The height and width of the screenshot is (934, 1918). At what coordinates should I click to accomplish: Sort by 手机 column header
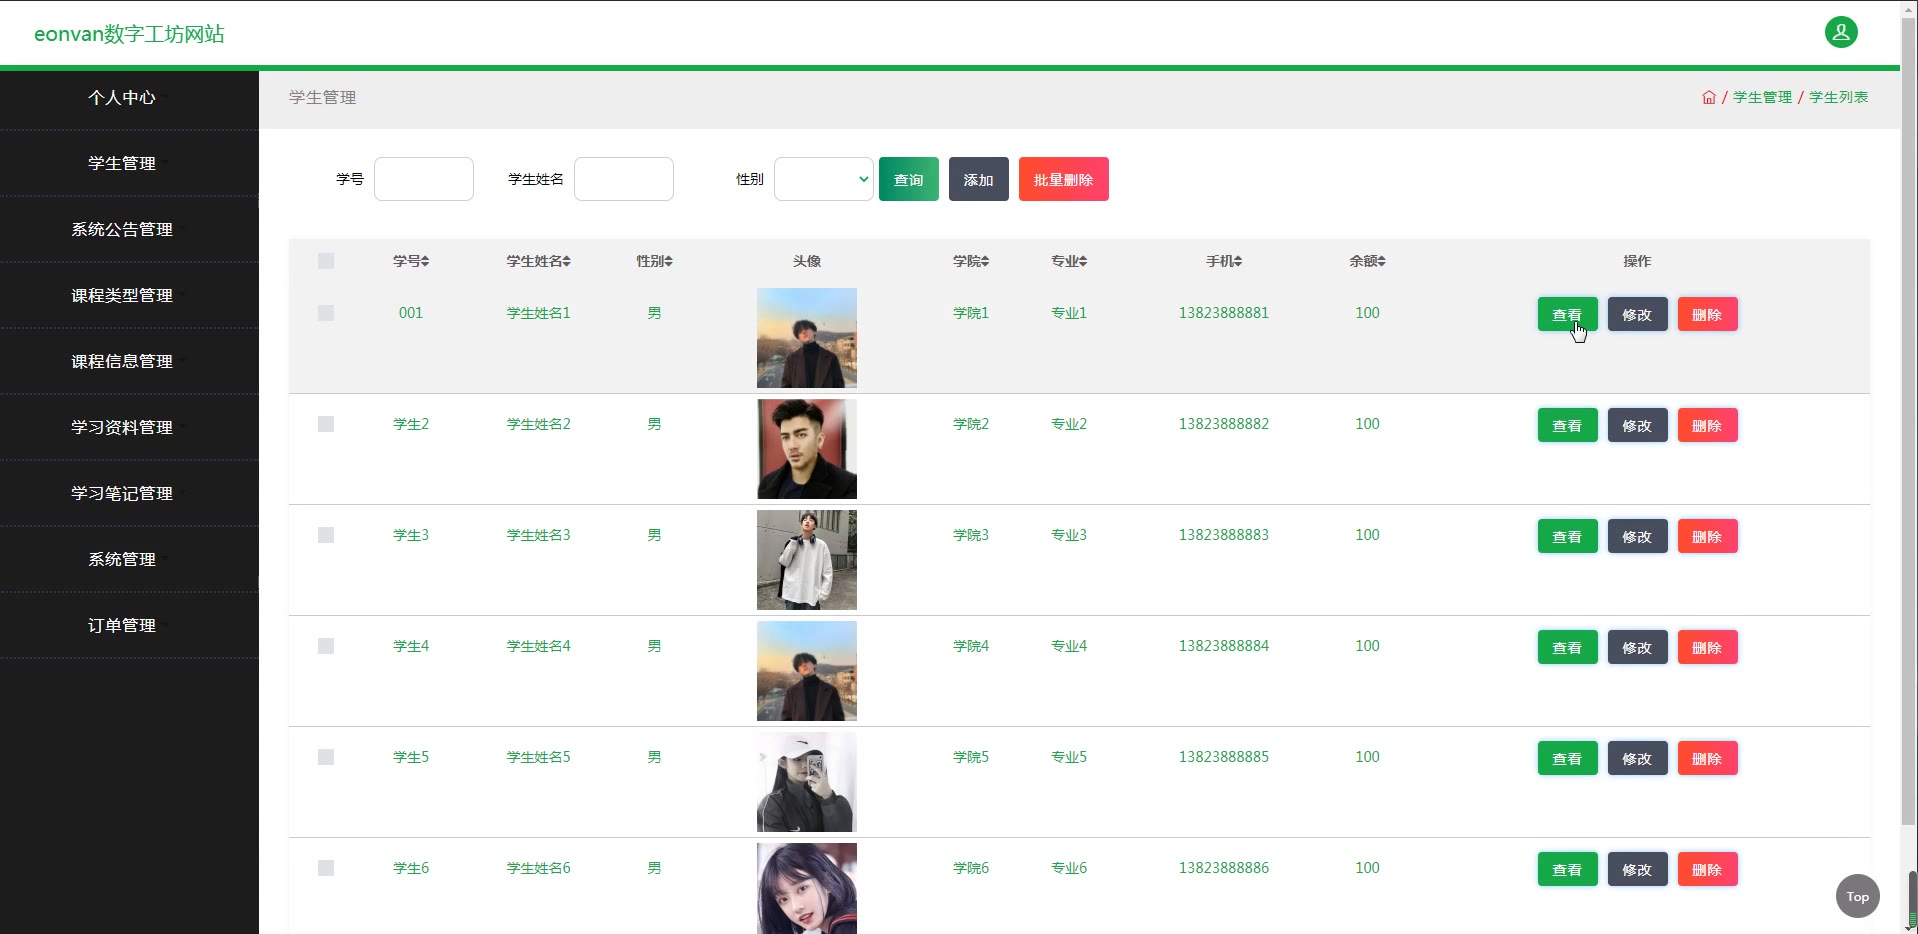tap(1224, 261)
